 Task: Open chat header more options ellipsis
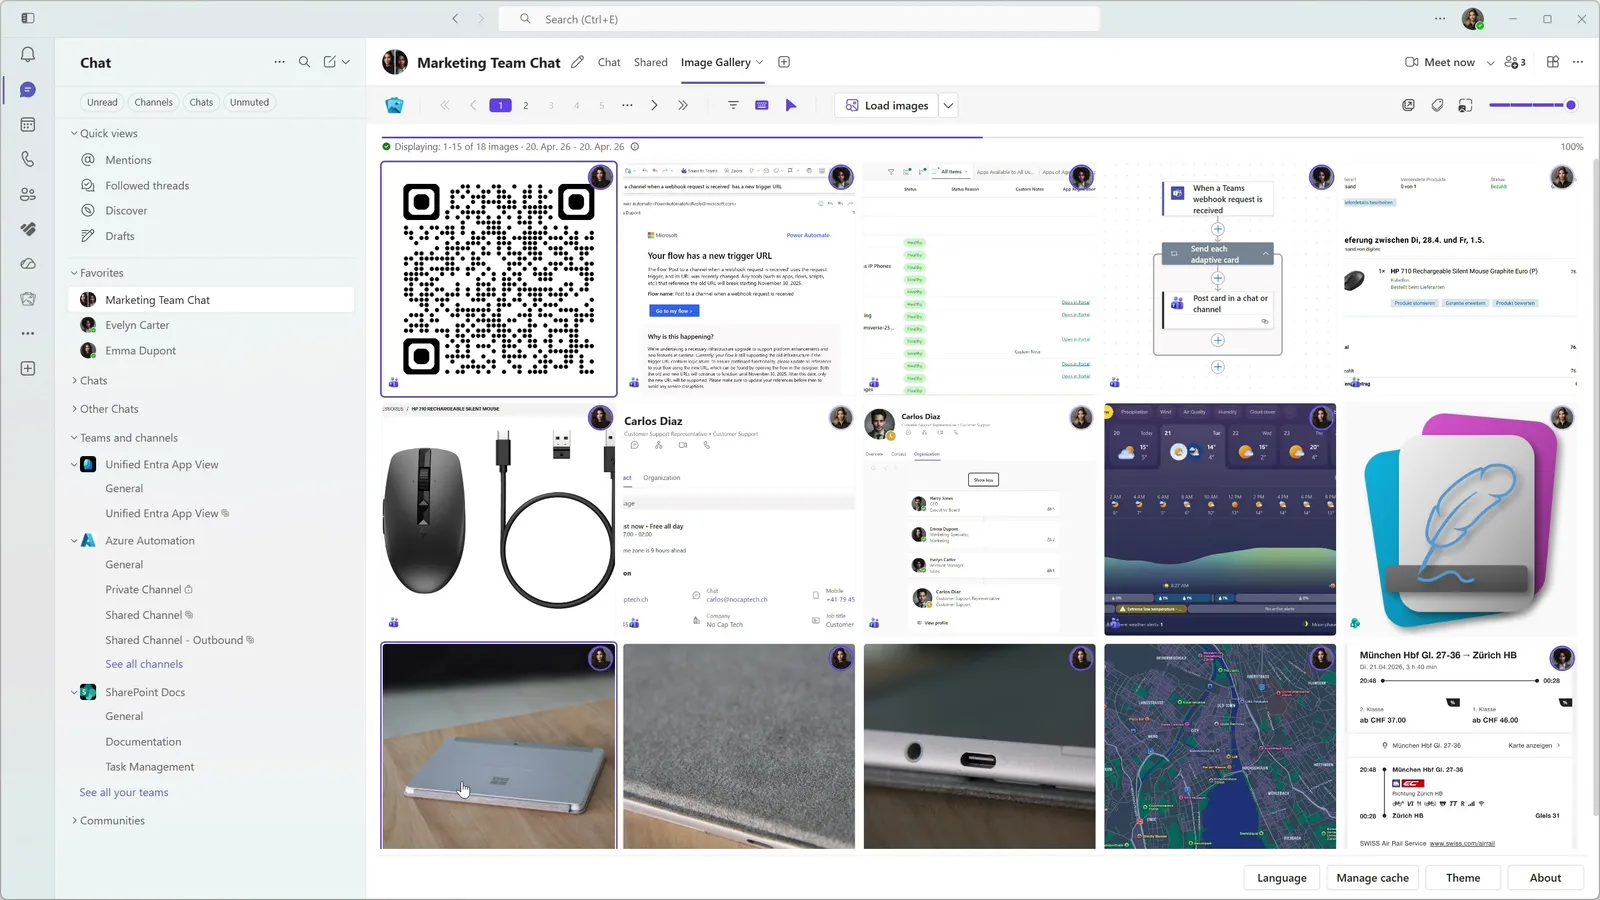(x=1578, y=62)
